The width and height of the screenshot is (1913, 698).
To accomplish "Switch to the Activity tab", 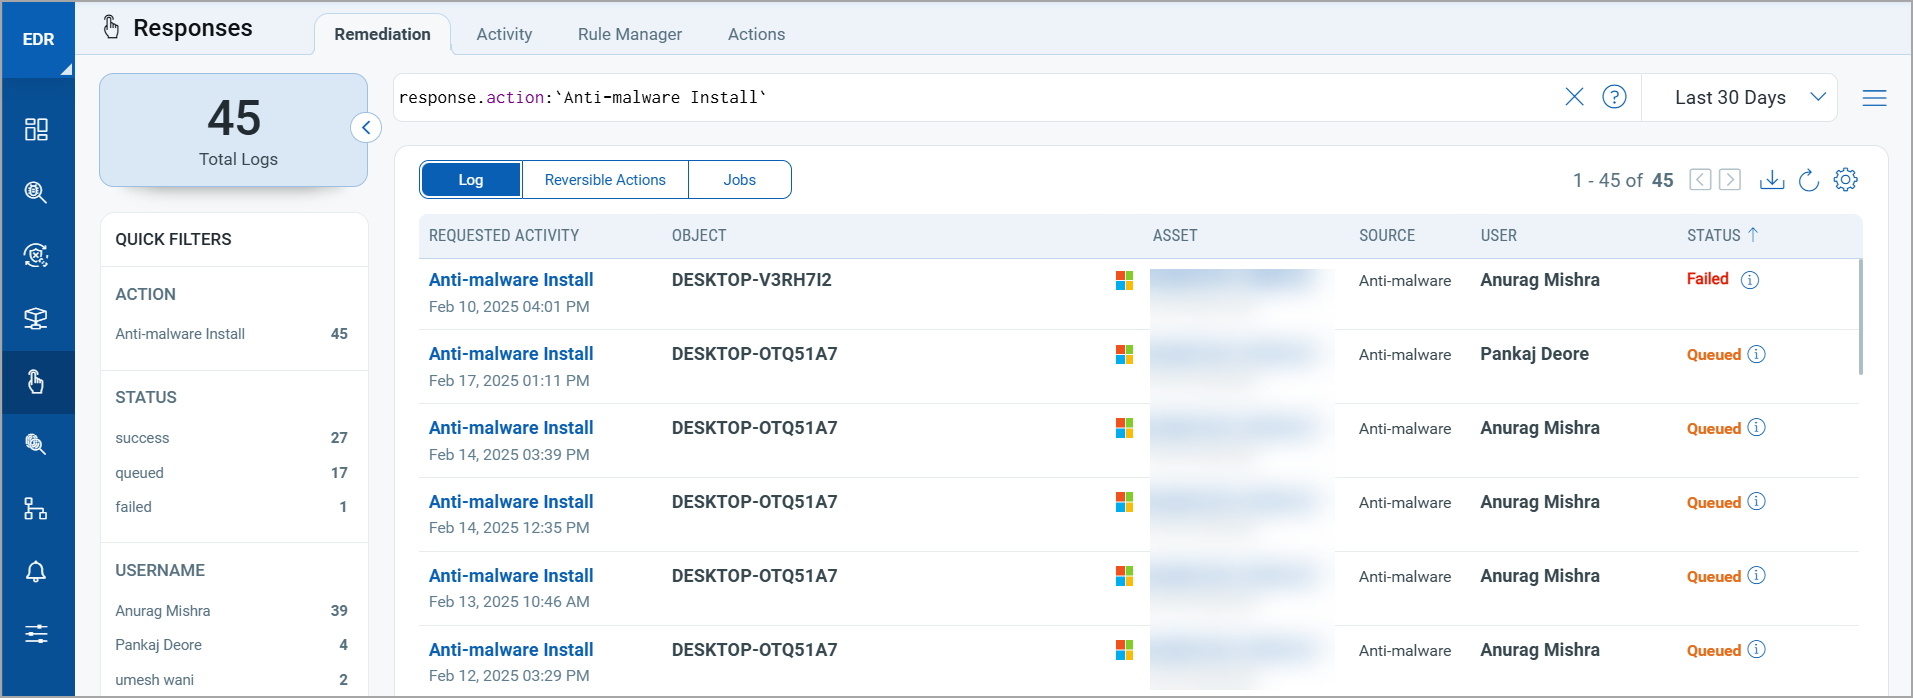I will point(504,34).
